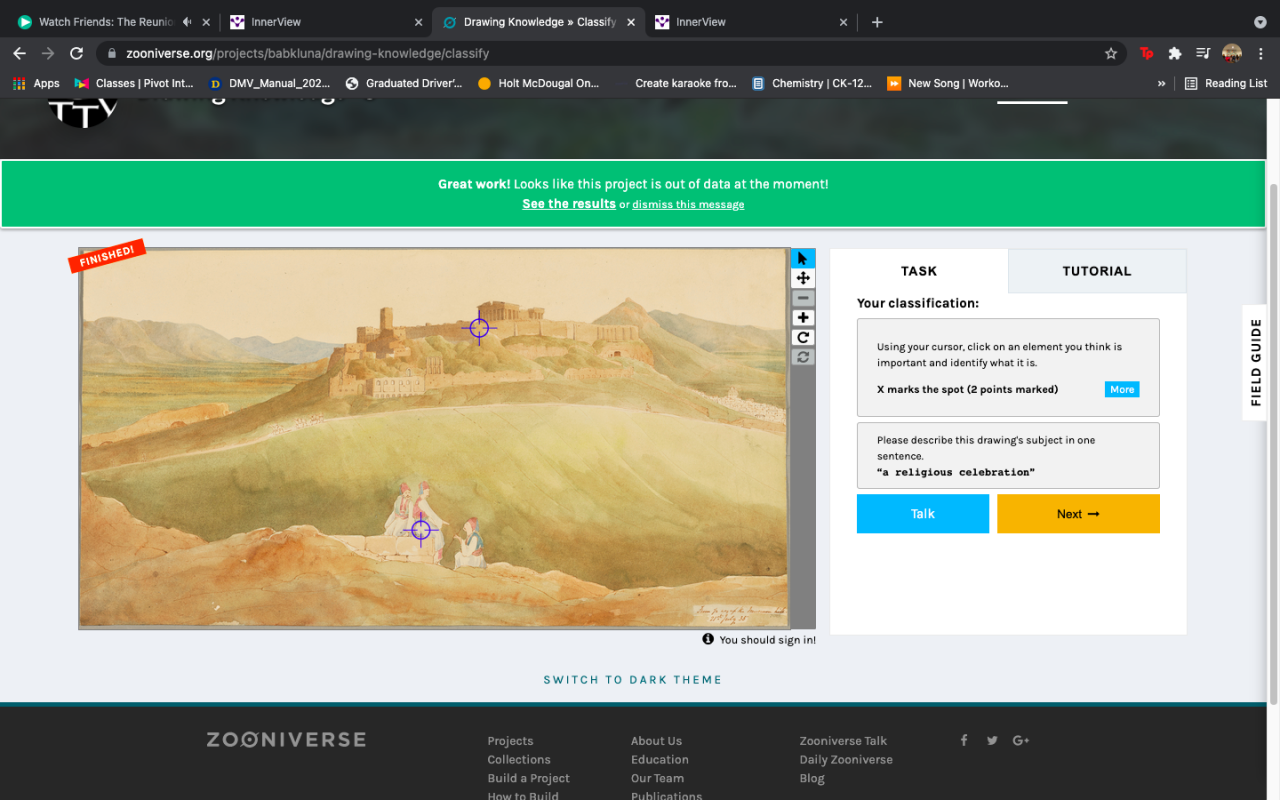Go forward in browser history

47,53
